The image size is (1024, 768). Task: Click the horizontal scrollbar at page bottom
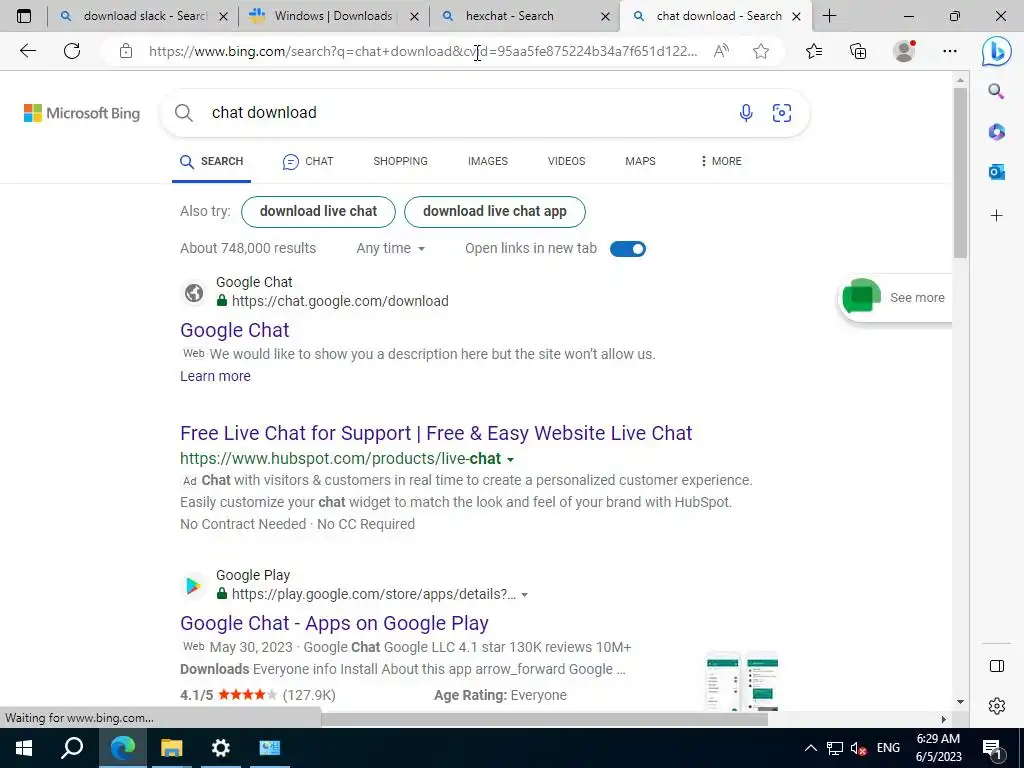543,719
